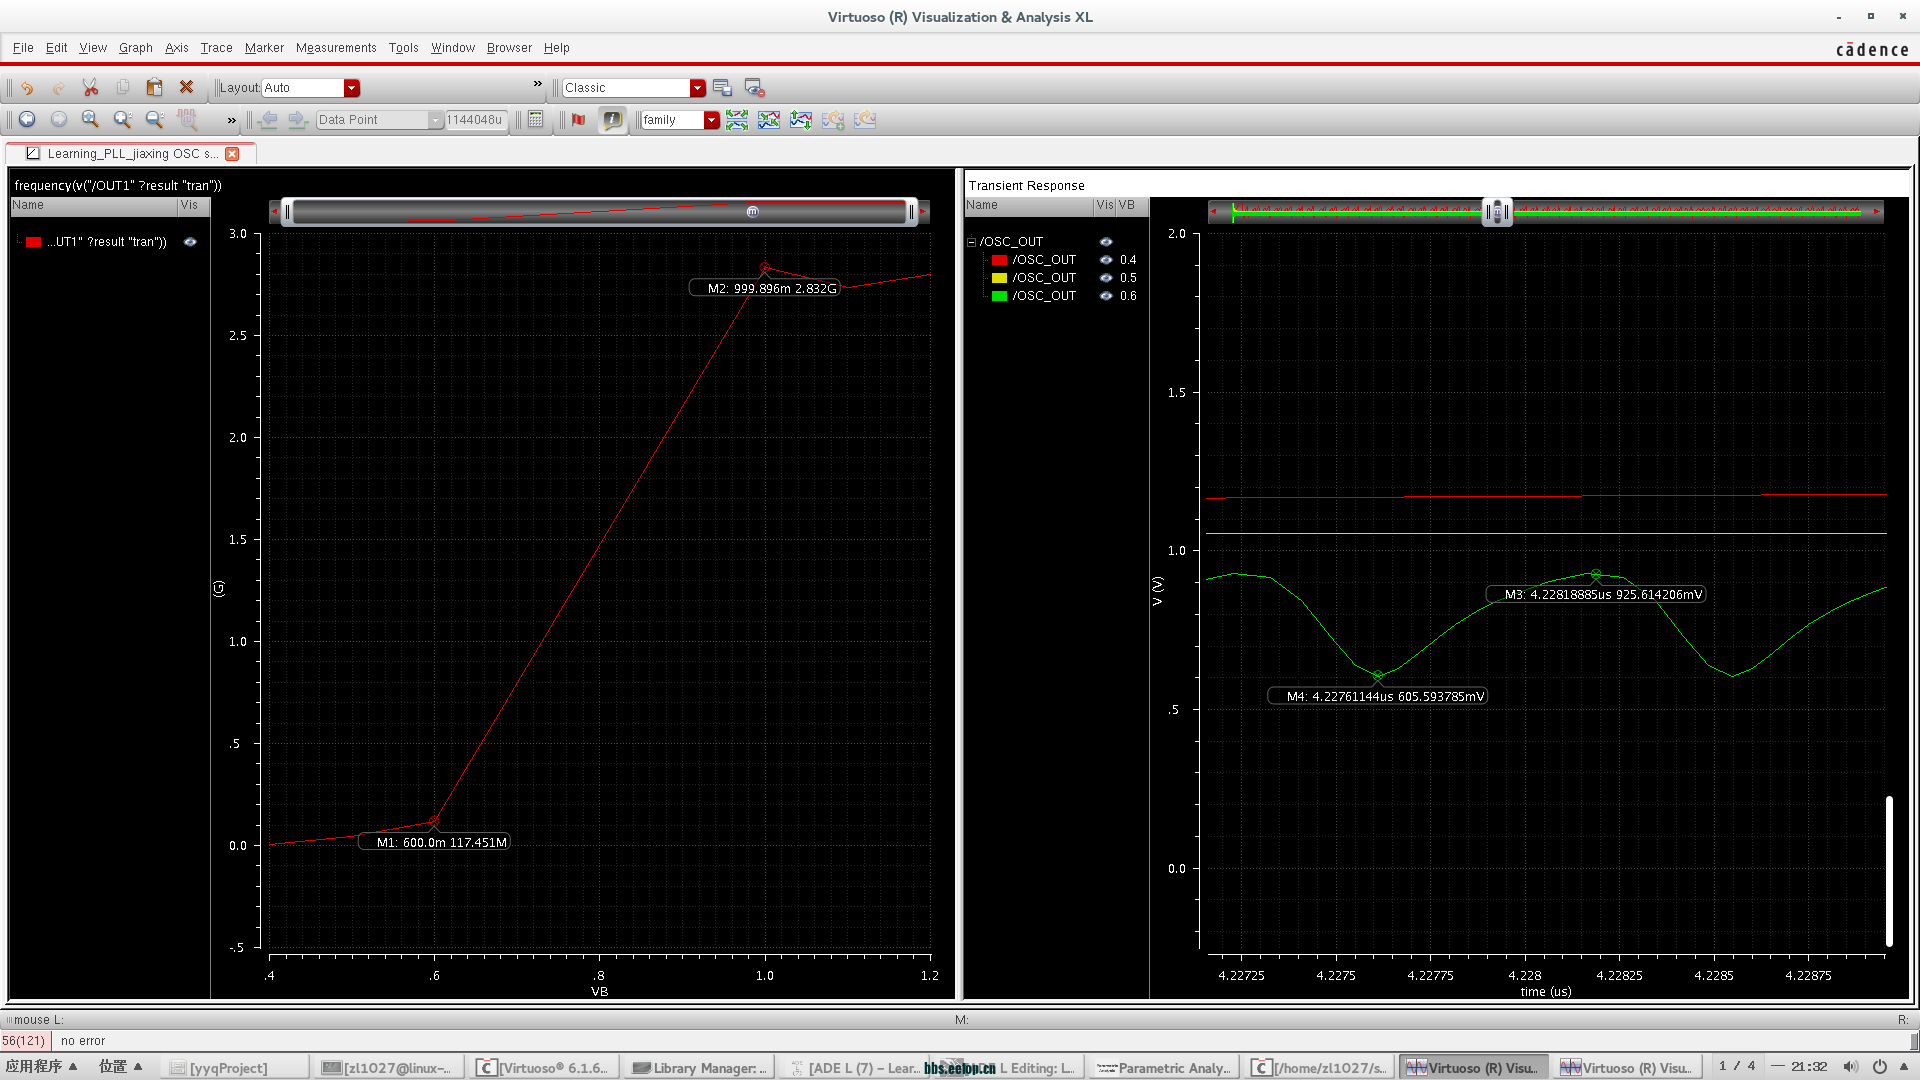This screenshot has width=1920, height=1080.
Task: Click the last graph reload icon
Action: pyautogui.click(x=865, y=120)
